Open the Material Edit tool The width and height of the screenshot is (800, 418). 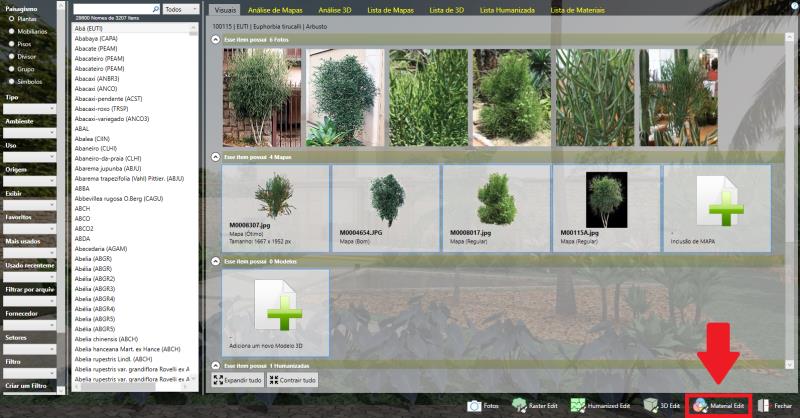720,406
